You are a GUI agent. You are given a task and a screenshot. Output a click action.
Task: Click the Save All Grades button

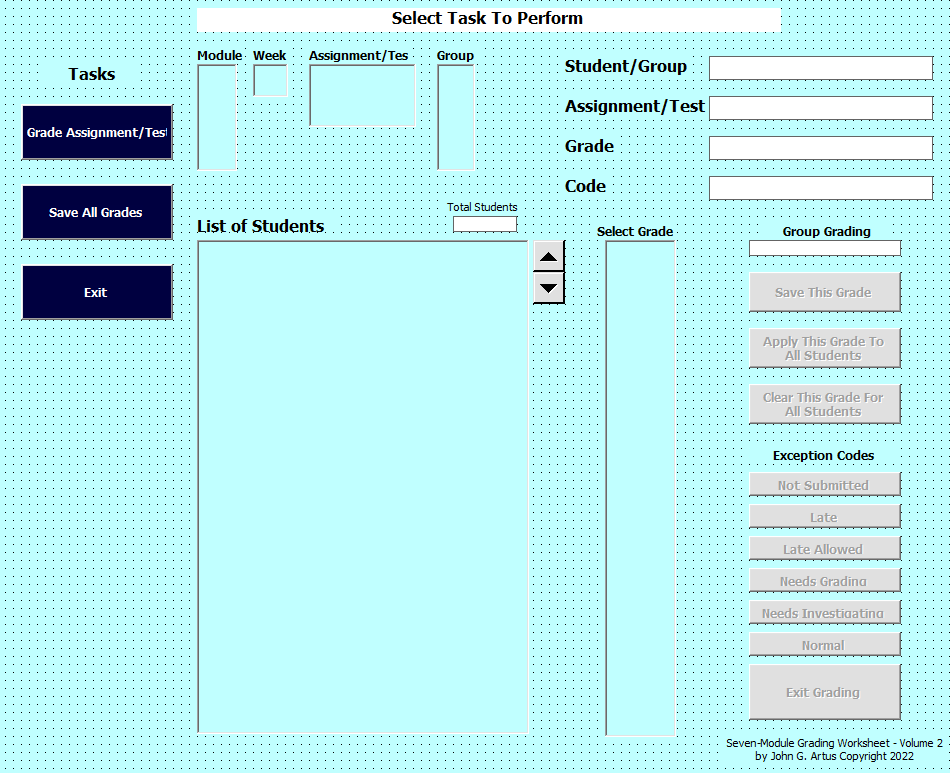tap(97, 212)
